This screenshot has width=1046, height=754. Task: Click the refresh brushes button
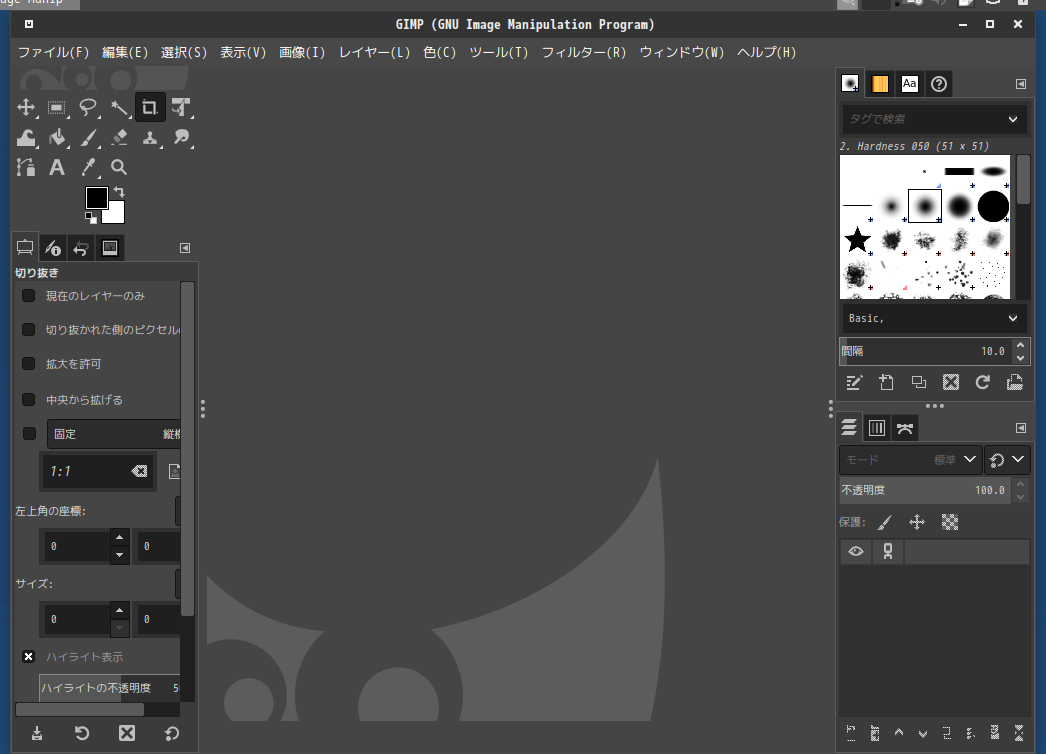pyautogui.click(x=982, y=382)
